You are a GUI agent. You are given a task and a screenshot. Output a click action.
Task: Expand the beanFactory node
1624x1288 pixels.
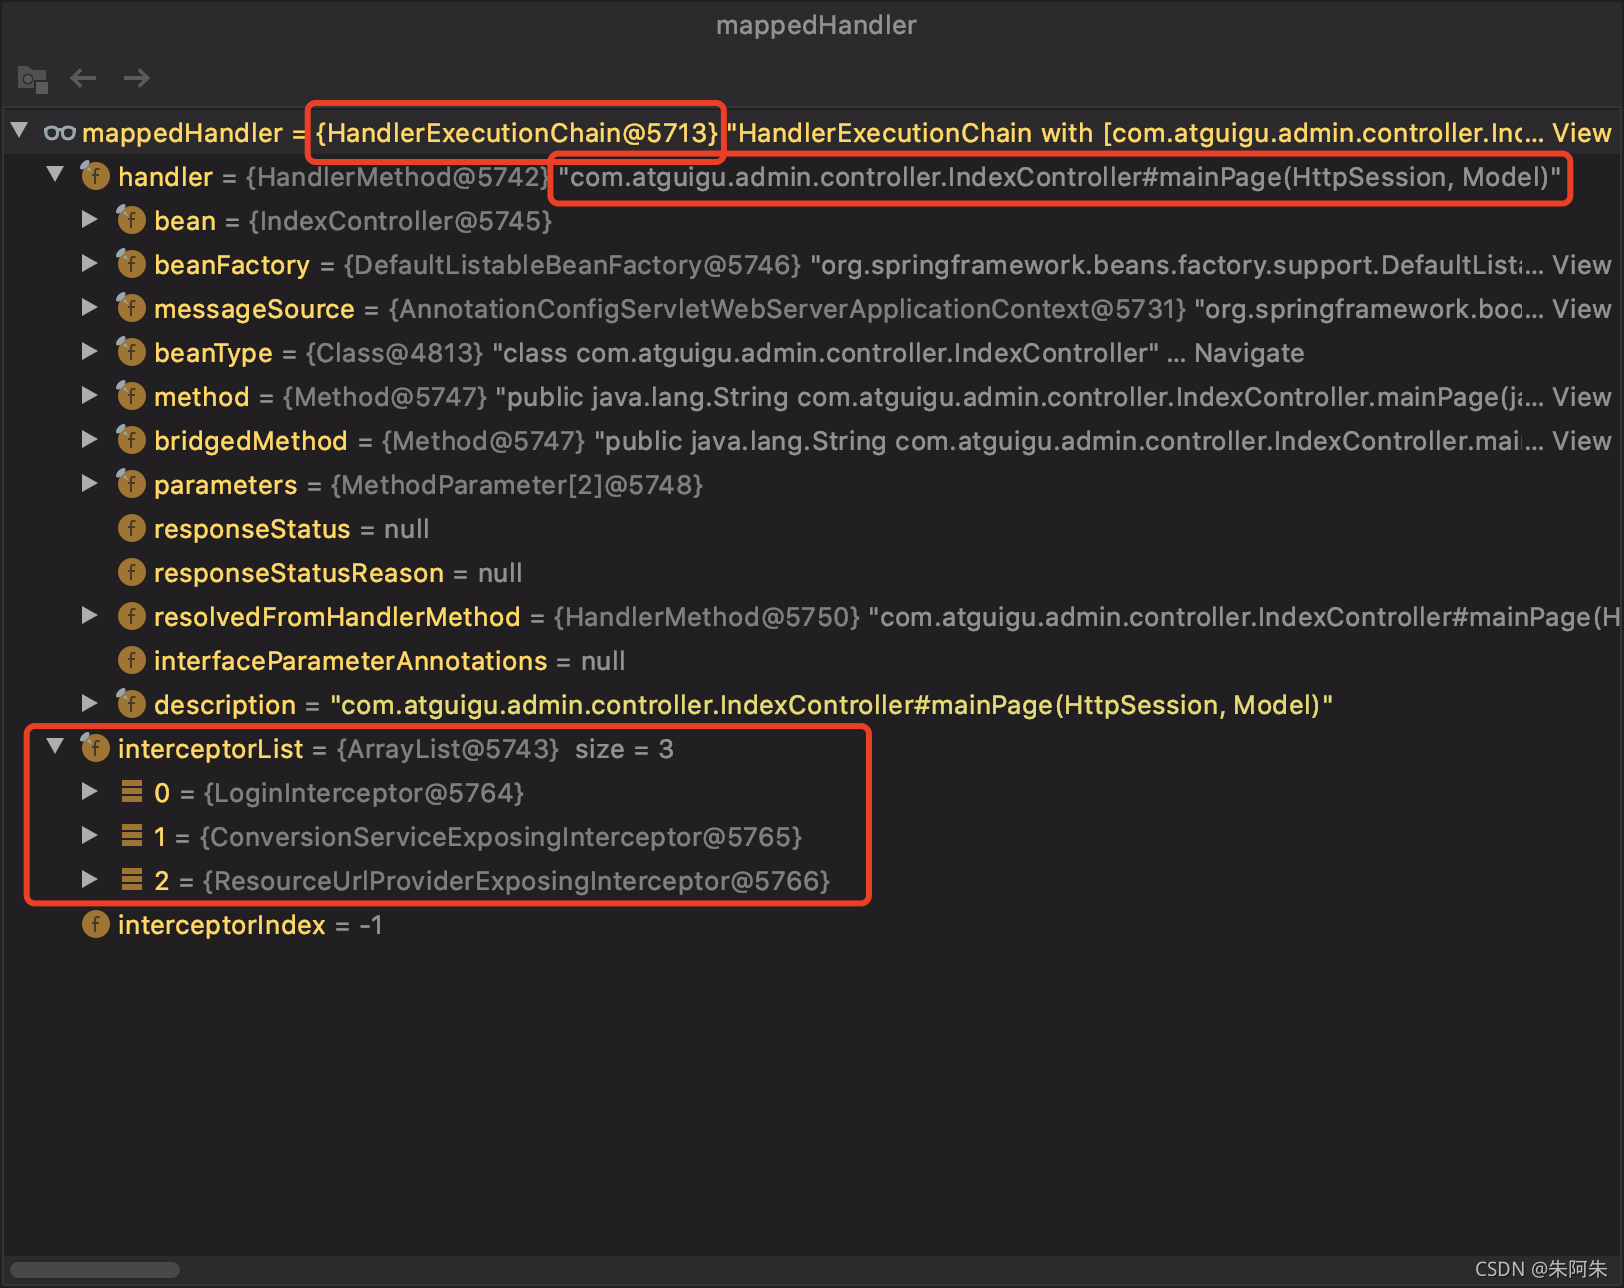pos(90,264)
